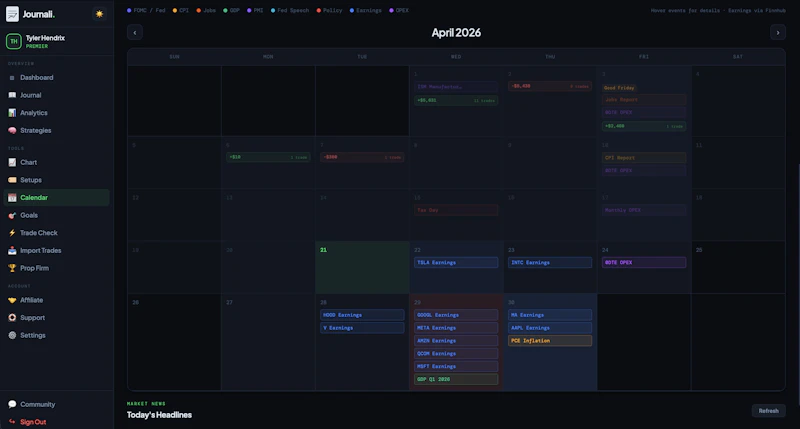Open the Monthly OPEX event
Viewport: 800px width, 429px height.
click(643, 210)
